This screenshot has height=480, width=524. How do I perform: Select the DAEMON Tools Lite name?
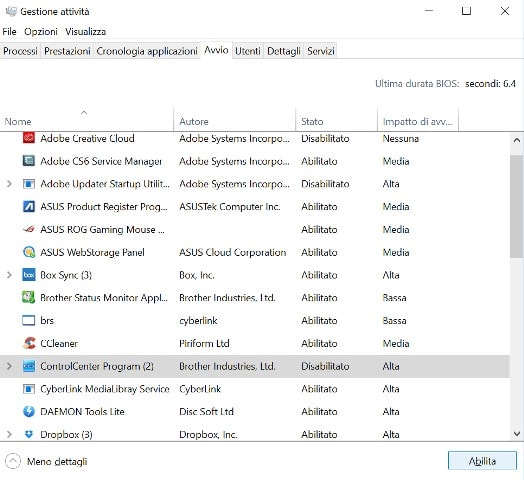[x=82, y=411]
